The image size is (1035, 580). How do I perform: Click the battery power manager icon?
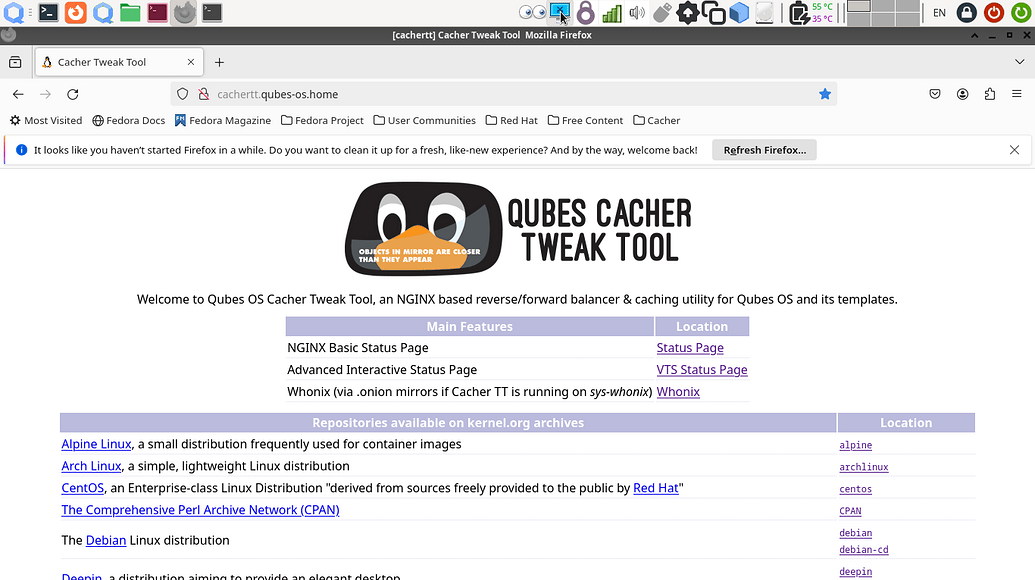(x=799, y=13)
